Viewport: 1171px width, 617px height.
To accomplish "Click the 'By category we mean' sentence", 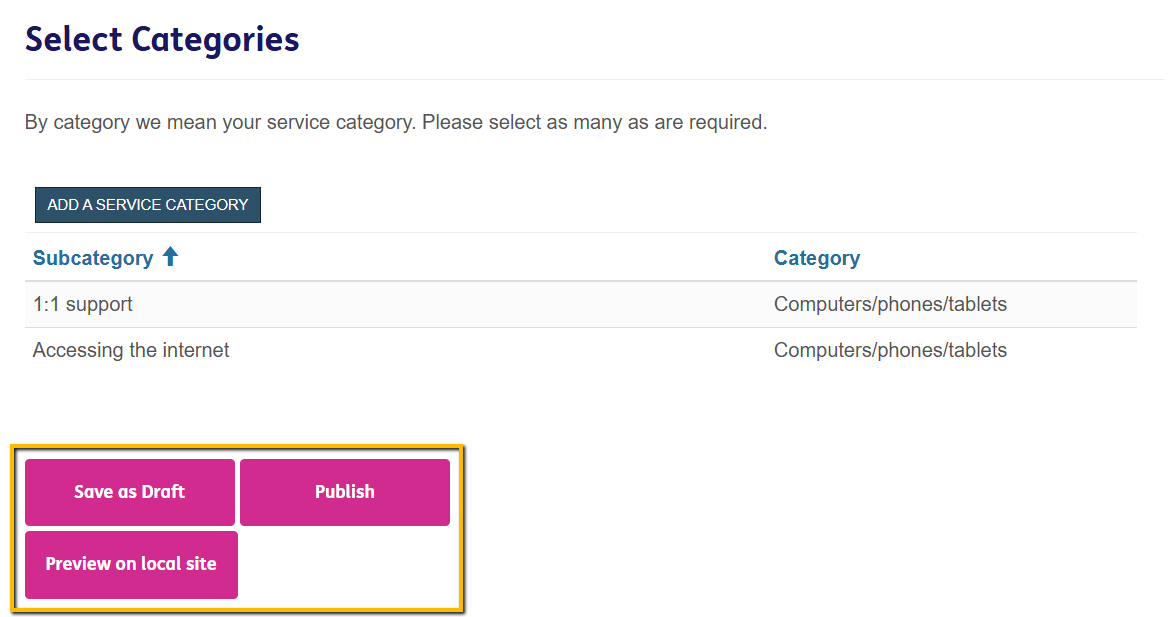I will (220, 123).
